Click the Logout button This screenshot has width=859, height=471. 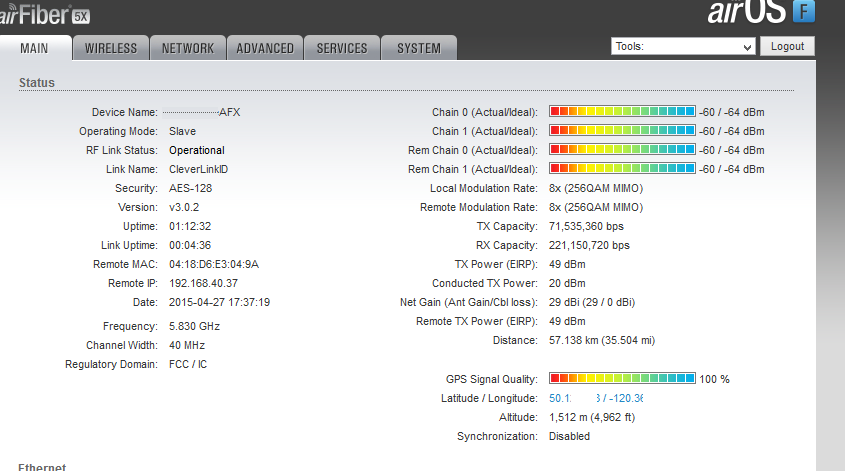pos(787,46)
